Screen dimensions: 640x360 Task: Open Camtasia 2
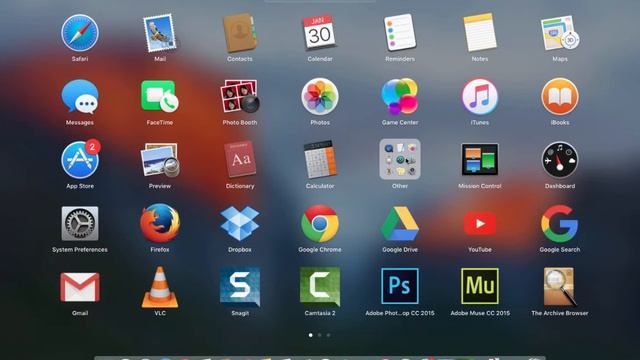click(x=320, y=287)
